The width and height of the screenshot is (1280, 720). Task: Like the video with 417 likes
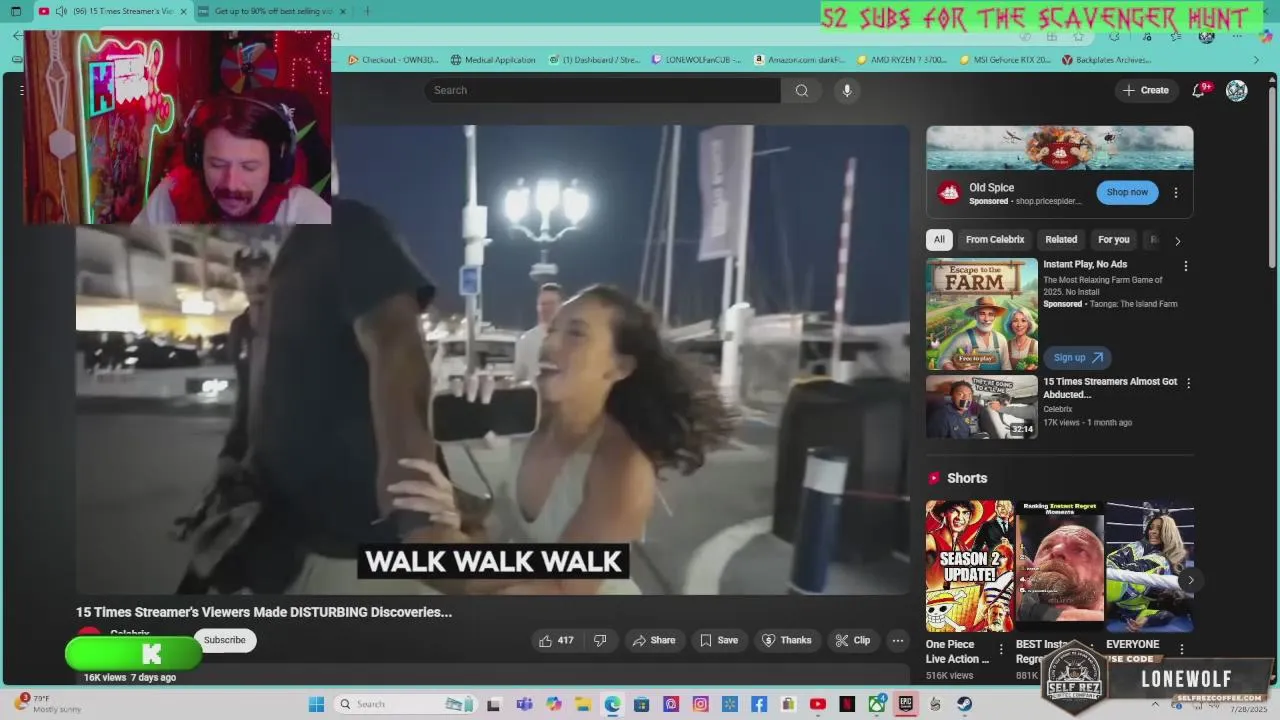click(556, 640)
